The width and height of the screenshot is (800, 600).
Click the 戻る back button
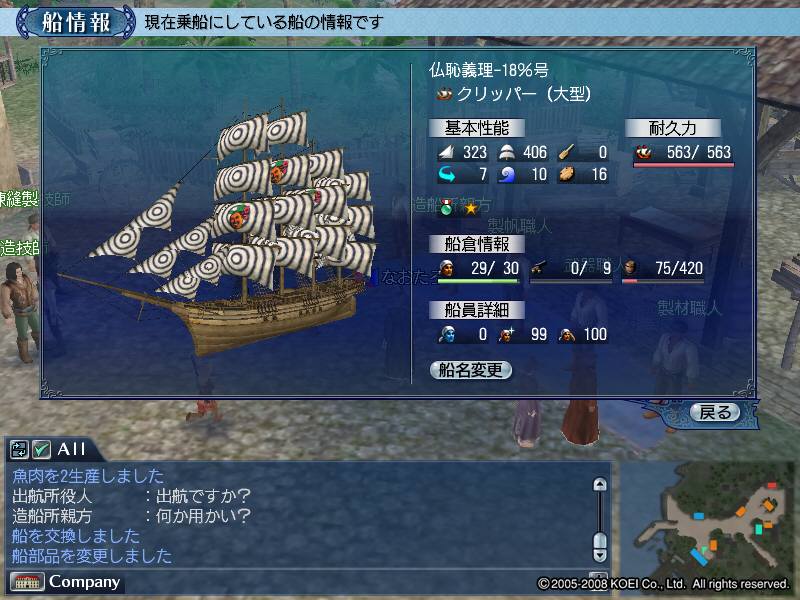(715, 412)
